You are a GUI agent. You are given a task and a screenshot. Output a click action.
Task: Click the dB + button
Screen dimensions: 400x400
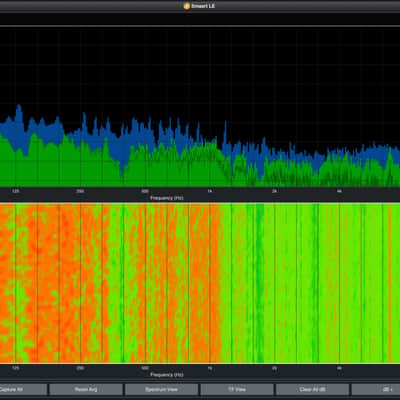(376, 389)
